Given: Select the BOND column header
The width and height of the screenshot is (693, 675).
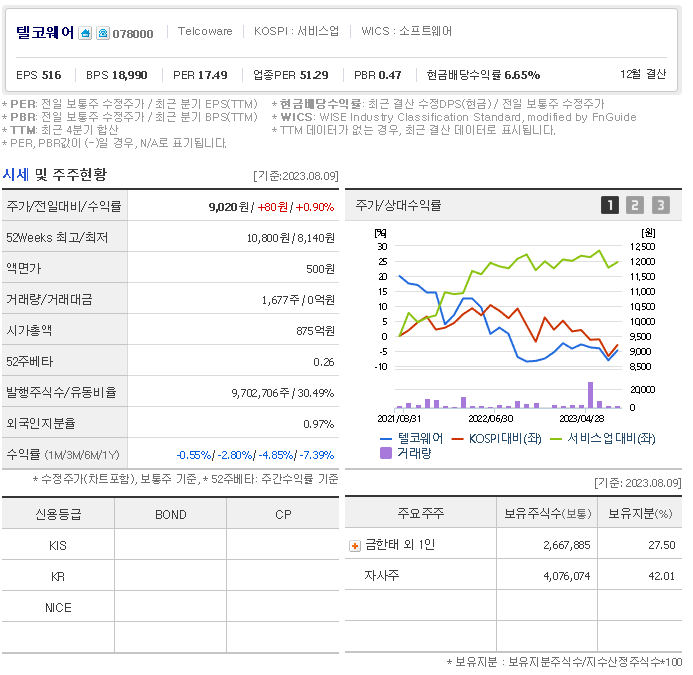Looking at the screenshot, I should (171, 515).
